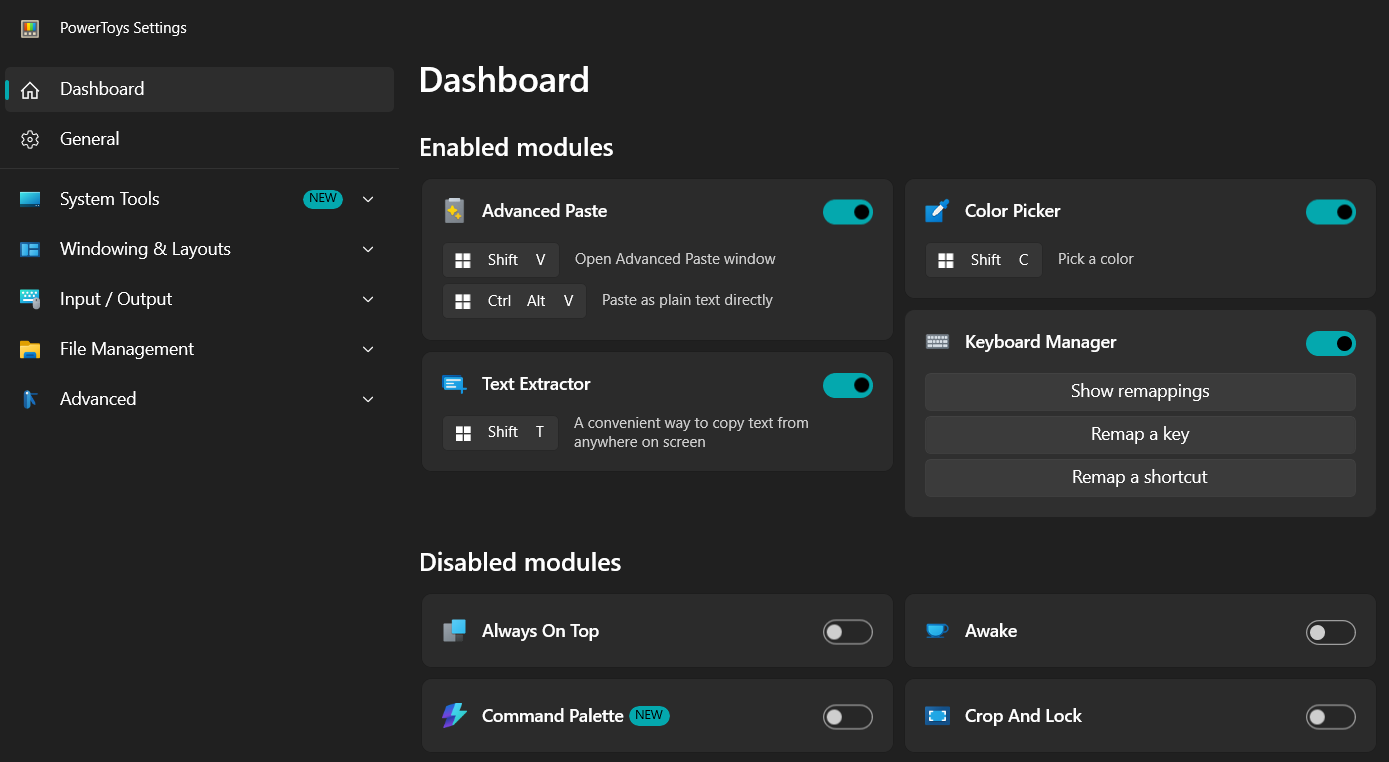Click the Remap a shortcut button

[1140, 477]
